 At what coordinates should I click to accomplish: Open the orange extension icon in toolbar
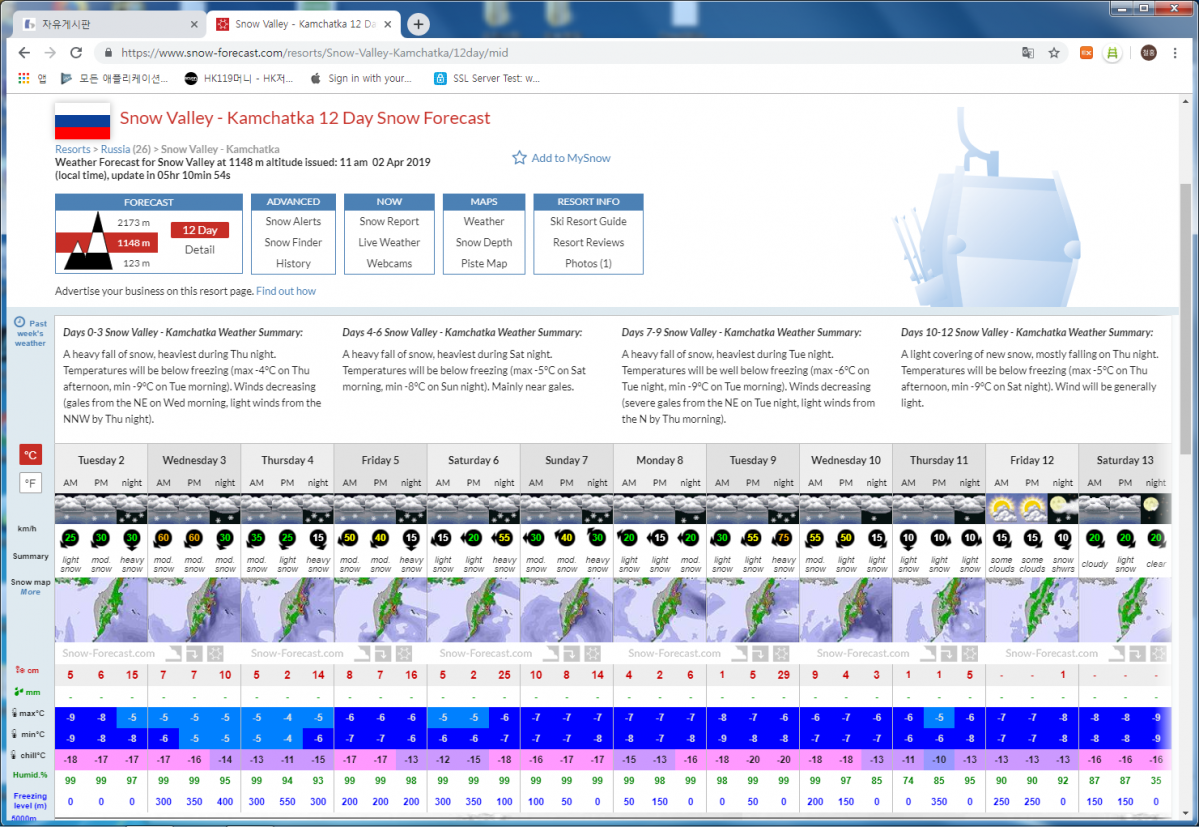tap(1086, 53)
